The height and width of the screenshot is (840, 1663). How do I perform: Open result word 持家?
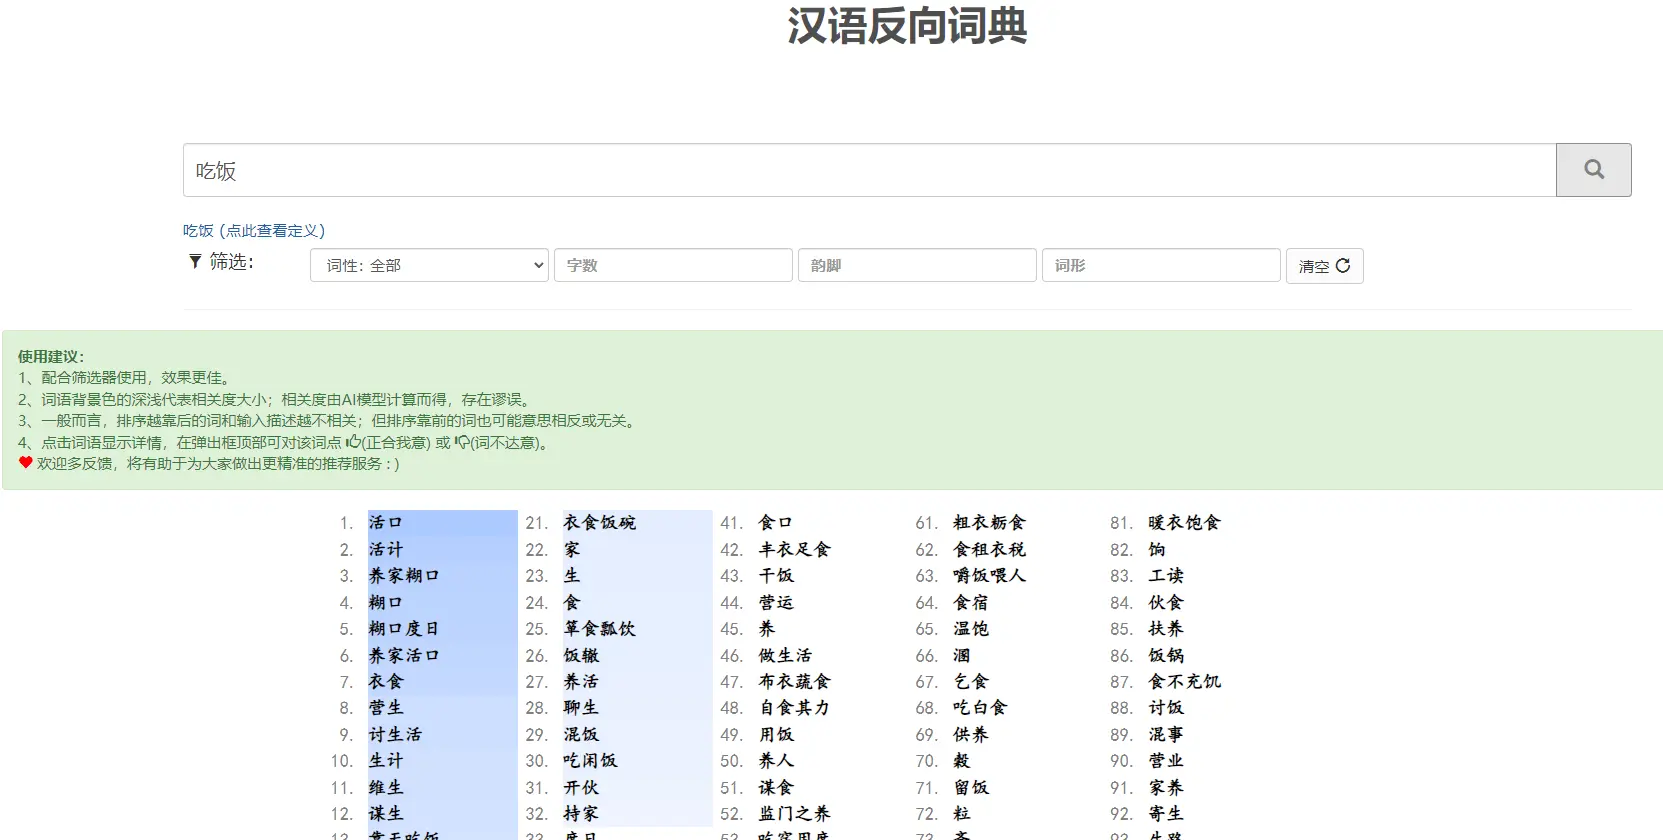[581, 814]
